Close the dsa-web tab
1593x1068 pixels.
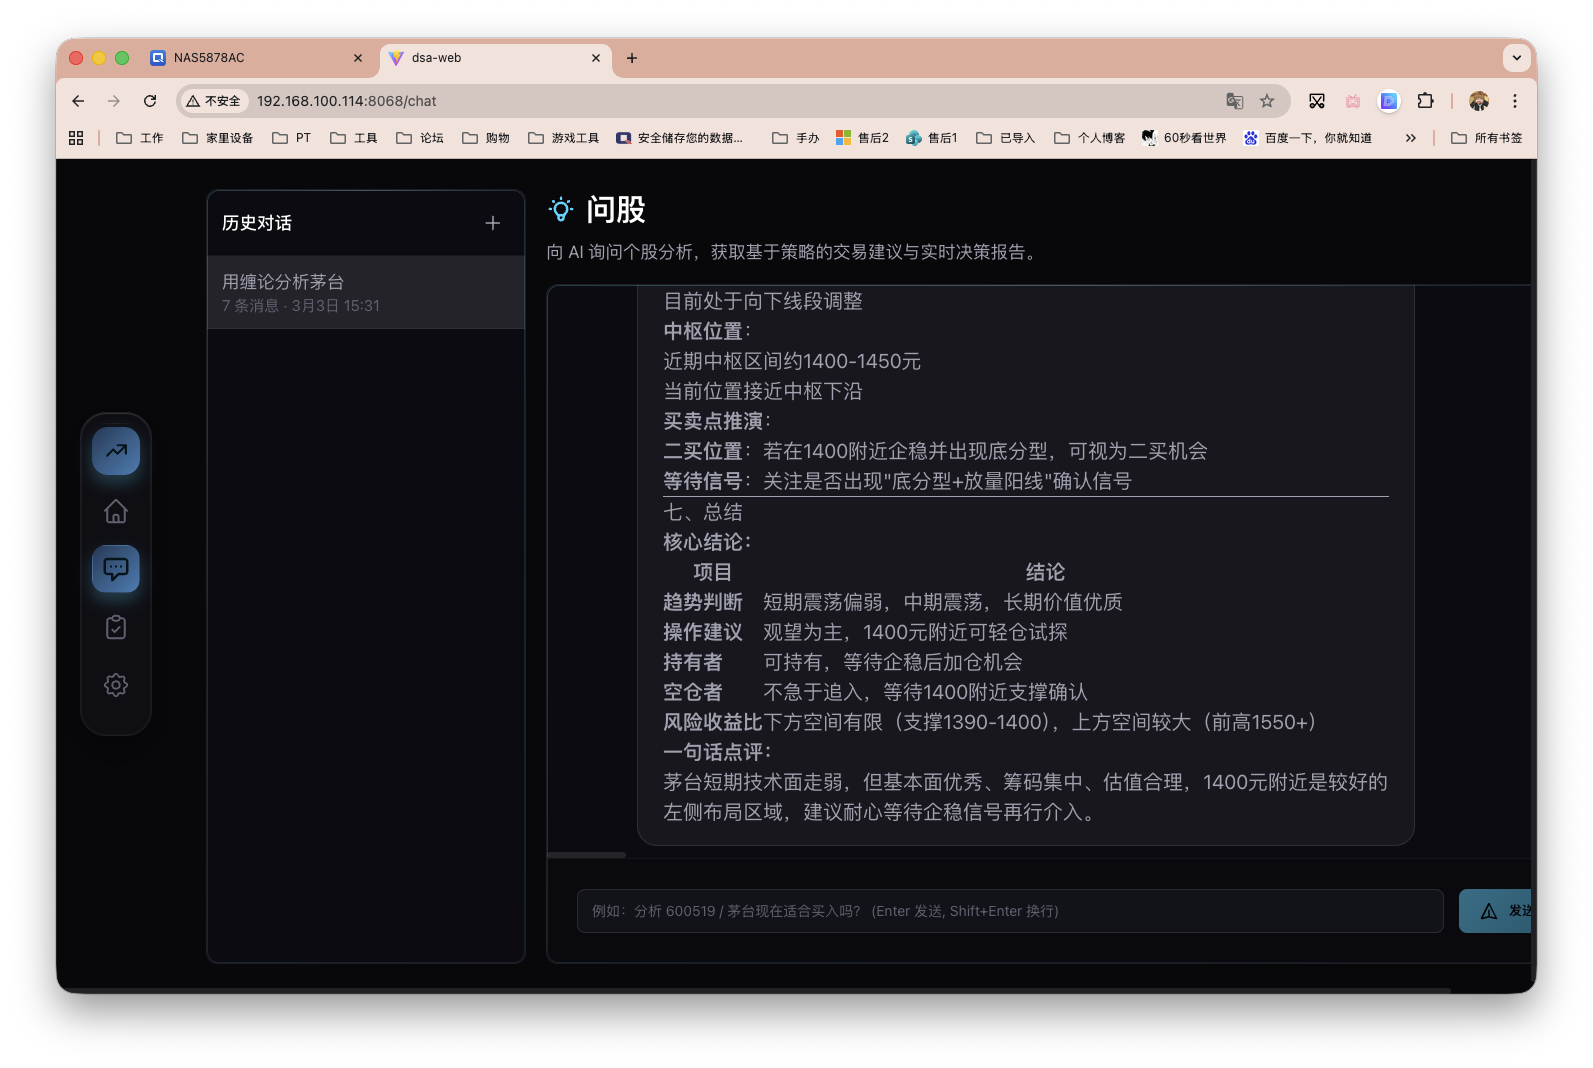coord(596,58)
